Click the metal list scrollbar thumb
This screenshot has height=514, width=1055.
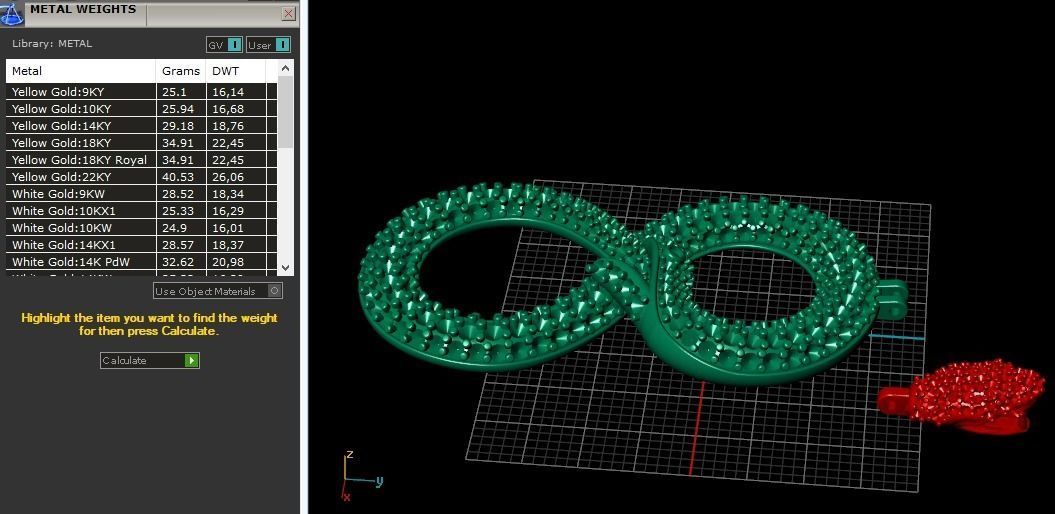tap(285, 112)
